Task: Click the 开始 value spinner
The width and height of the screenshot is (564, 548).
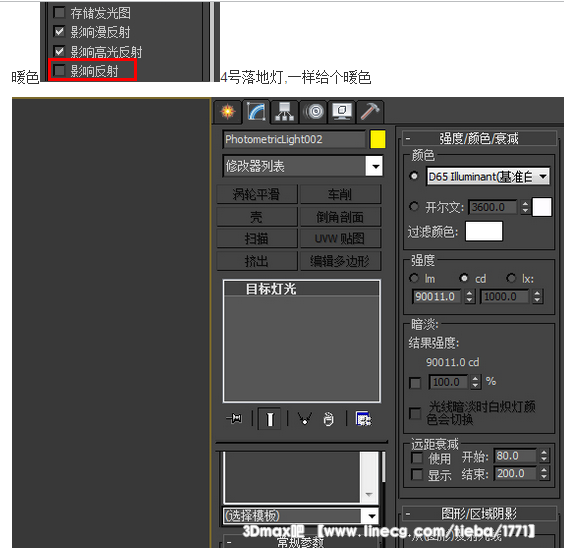Action: pos(544,456)
